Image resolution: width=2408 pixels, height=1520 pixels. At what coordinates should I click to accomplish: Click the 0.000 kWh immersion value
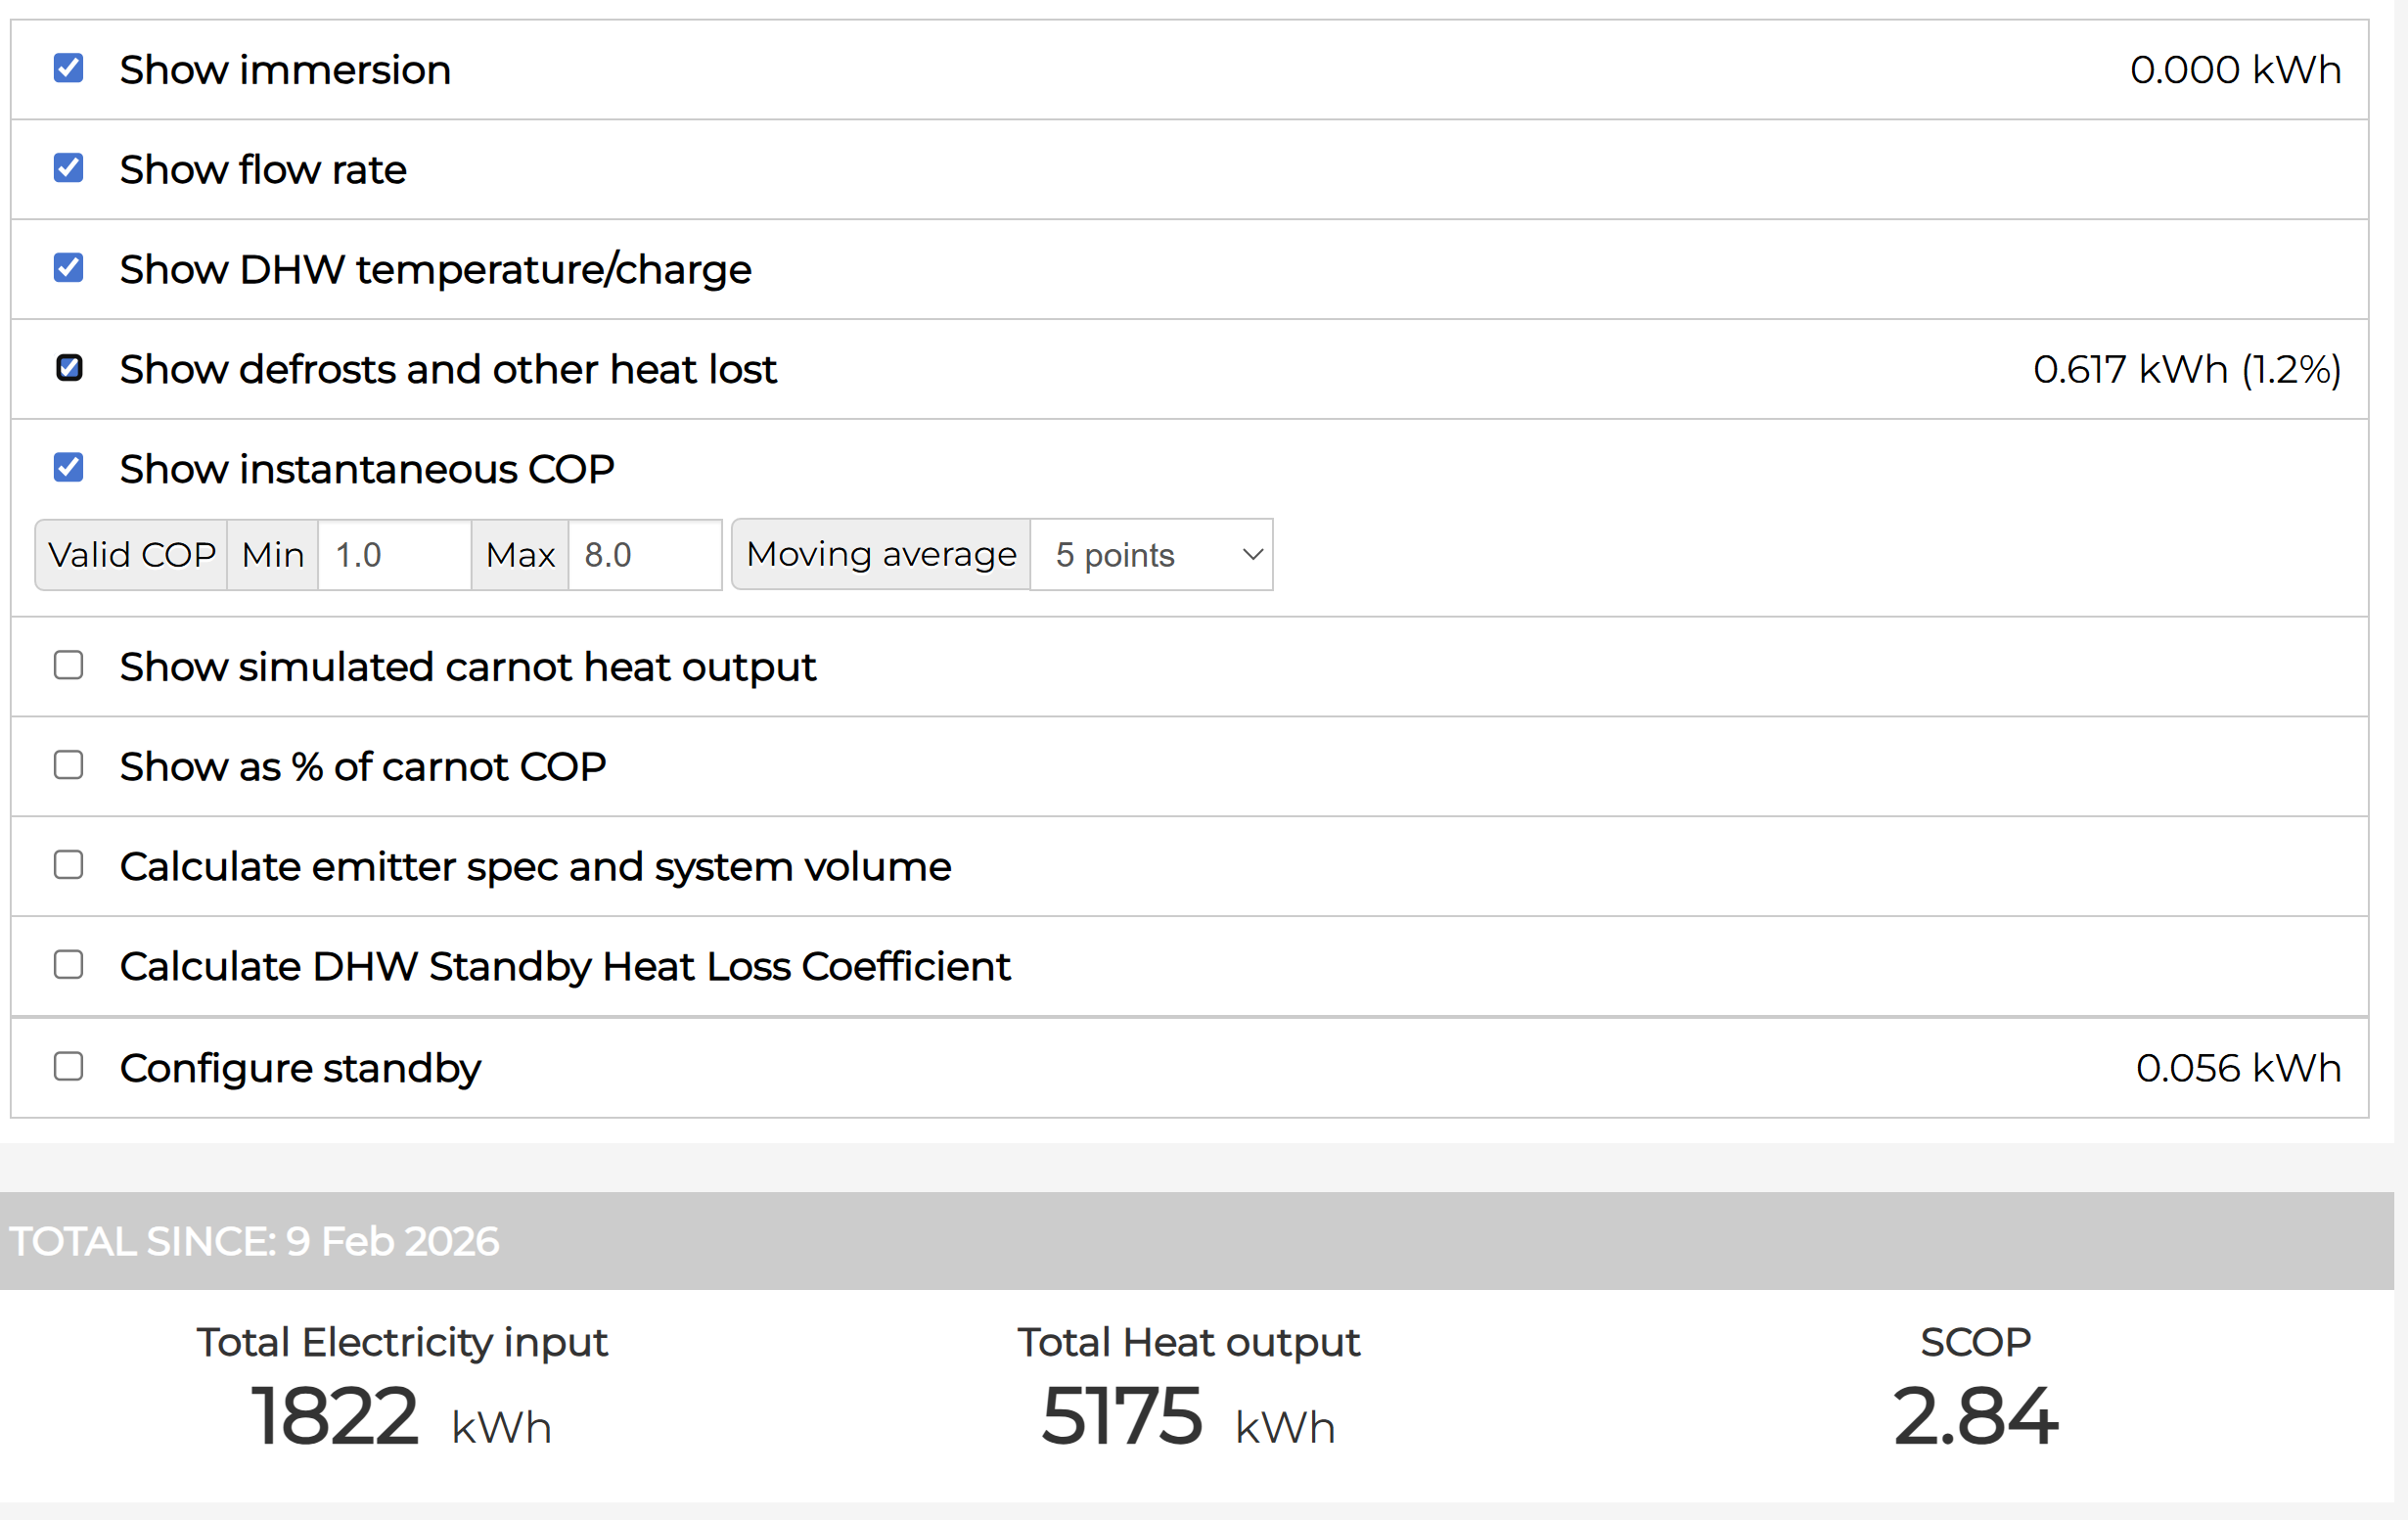click(2235, 70)
